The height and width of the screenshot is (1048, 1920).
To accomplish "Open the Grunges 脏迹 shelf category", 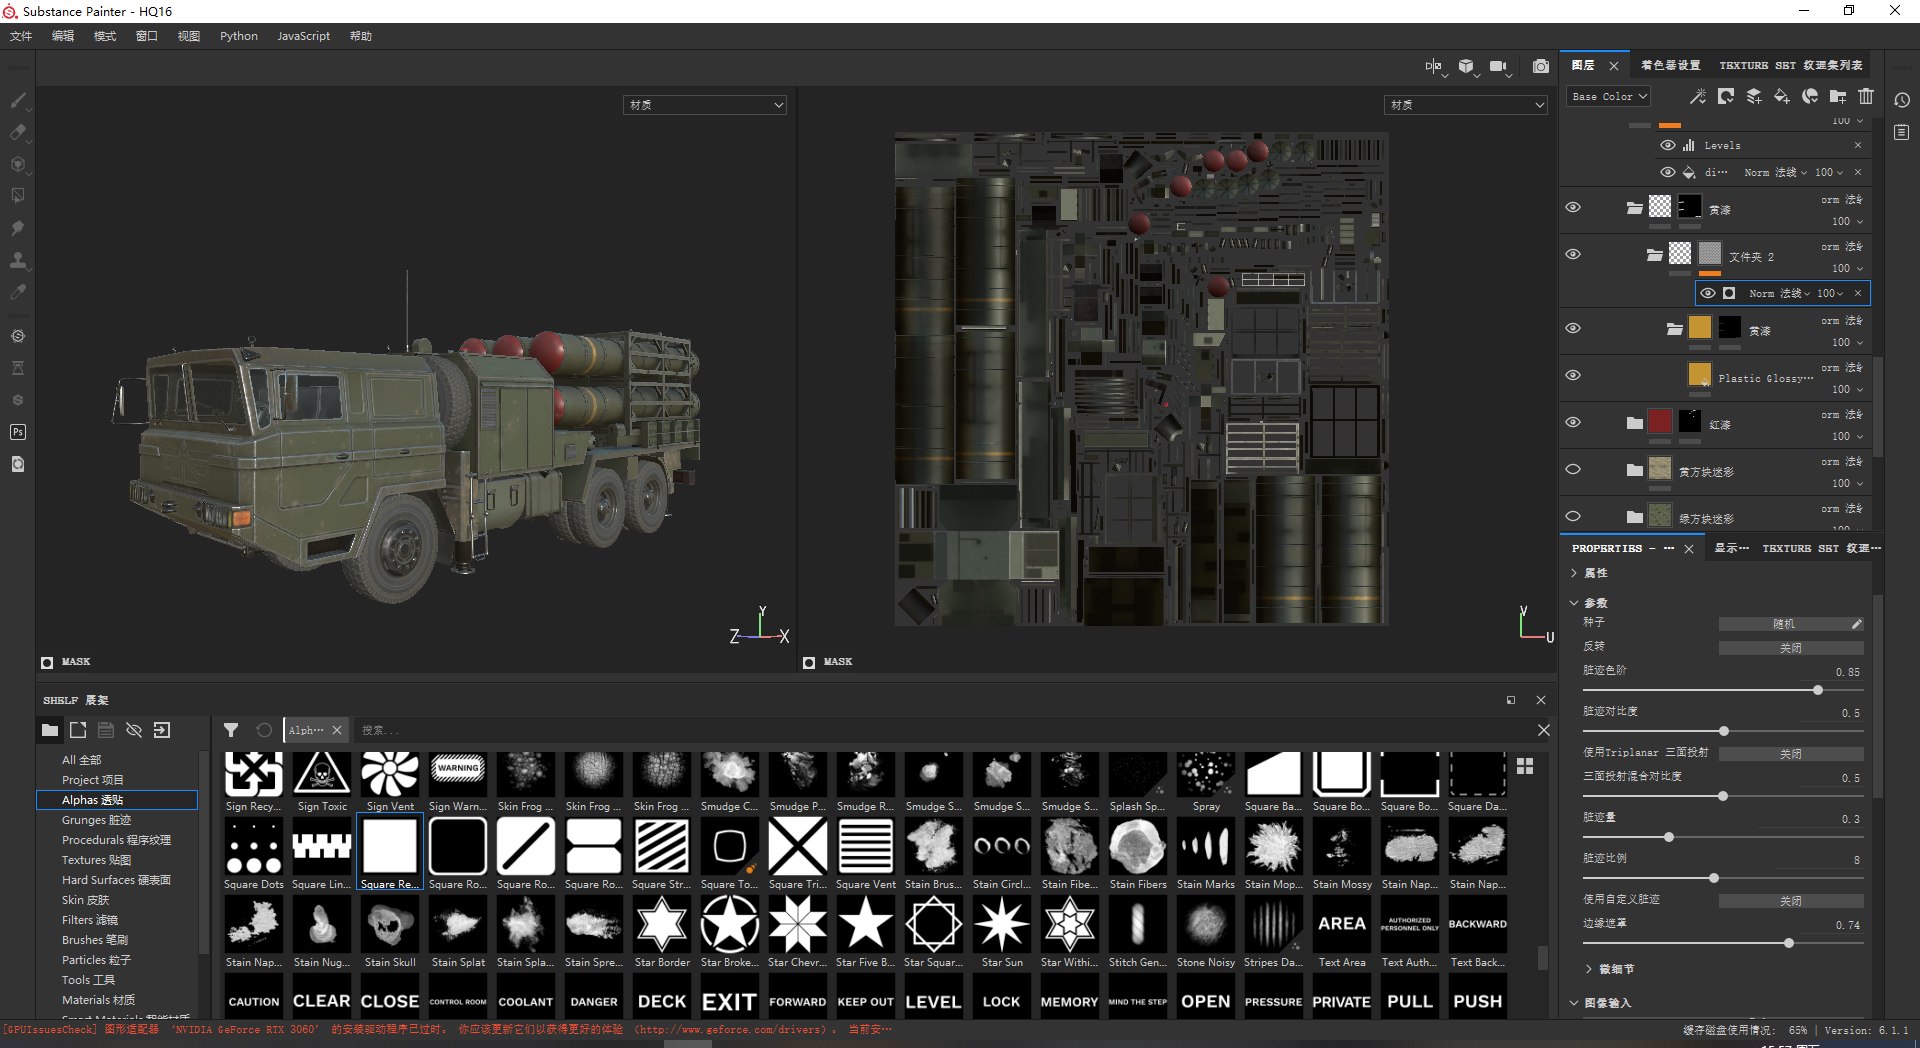I will [96, 820].
